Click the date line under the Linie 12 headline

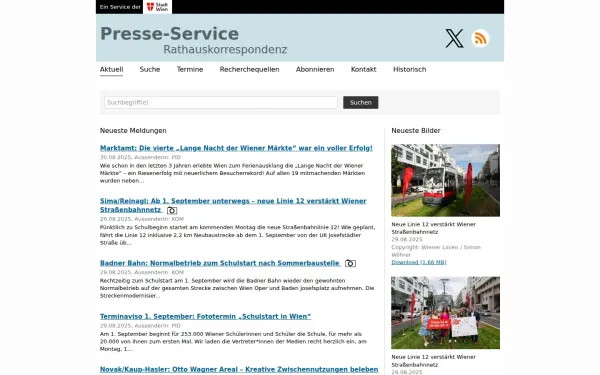pos(142,219)
